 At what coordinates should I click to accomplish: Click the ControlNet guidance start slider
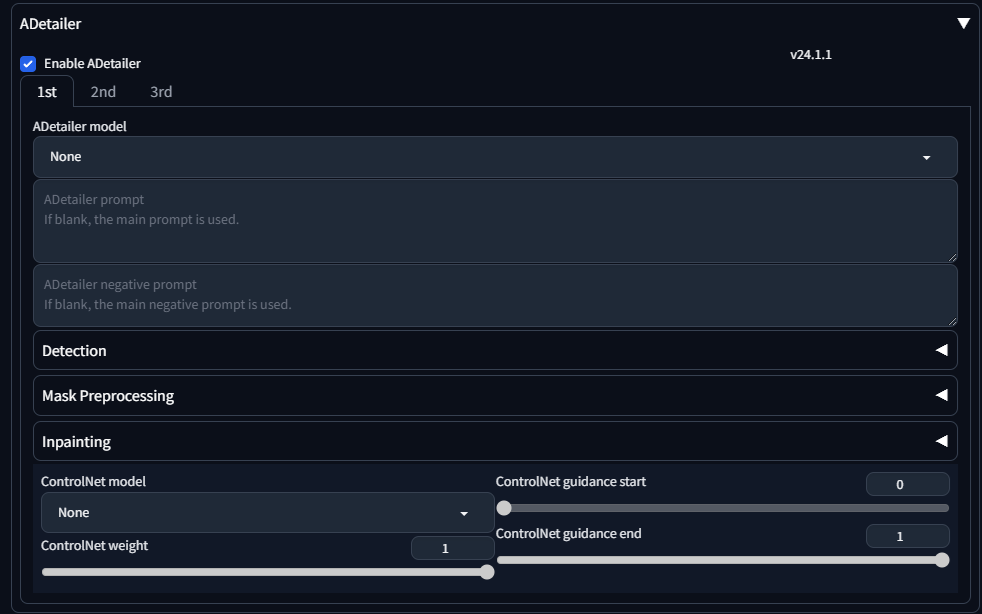(x=723, y=508)
